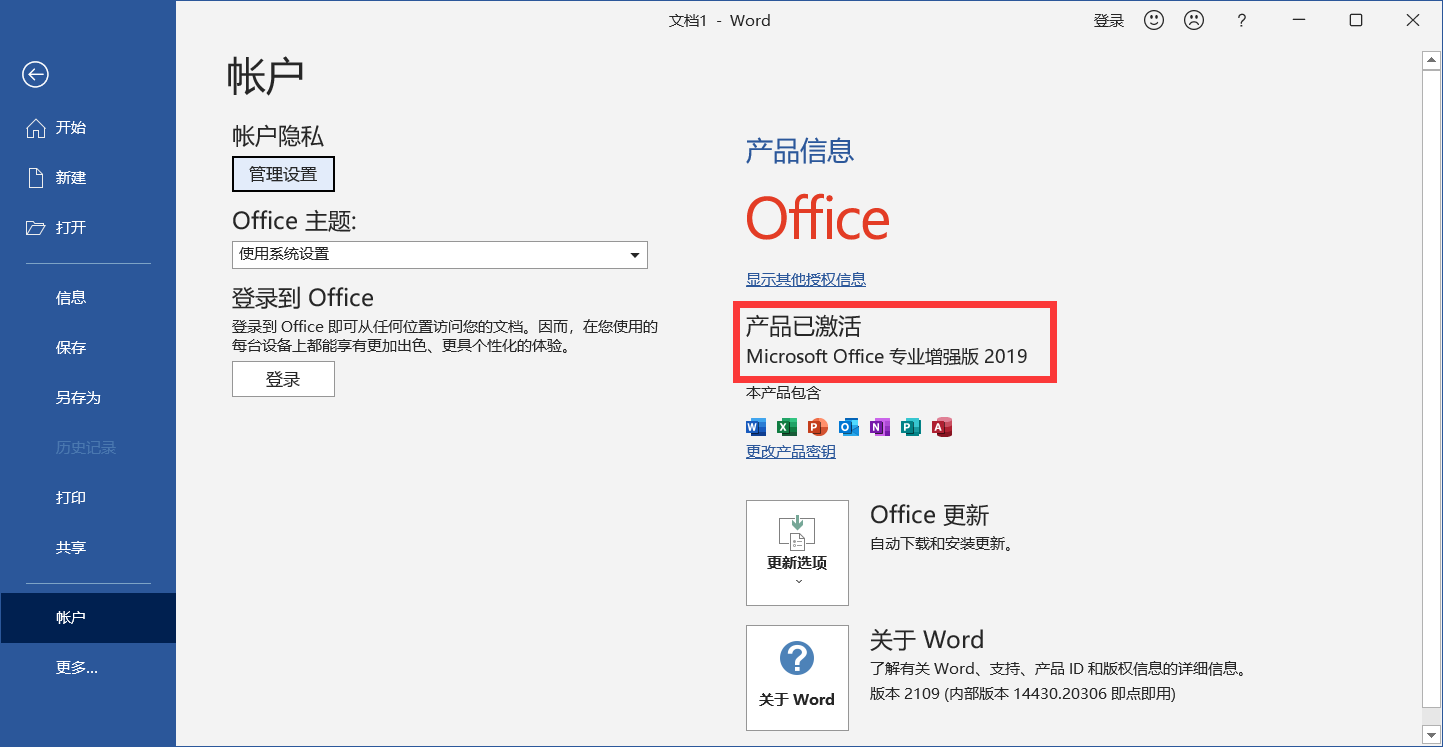Click the 关于 Word button
Screen dimensions: 1443x747
(x=797, y=678)
